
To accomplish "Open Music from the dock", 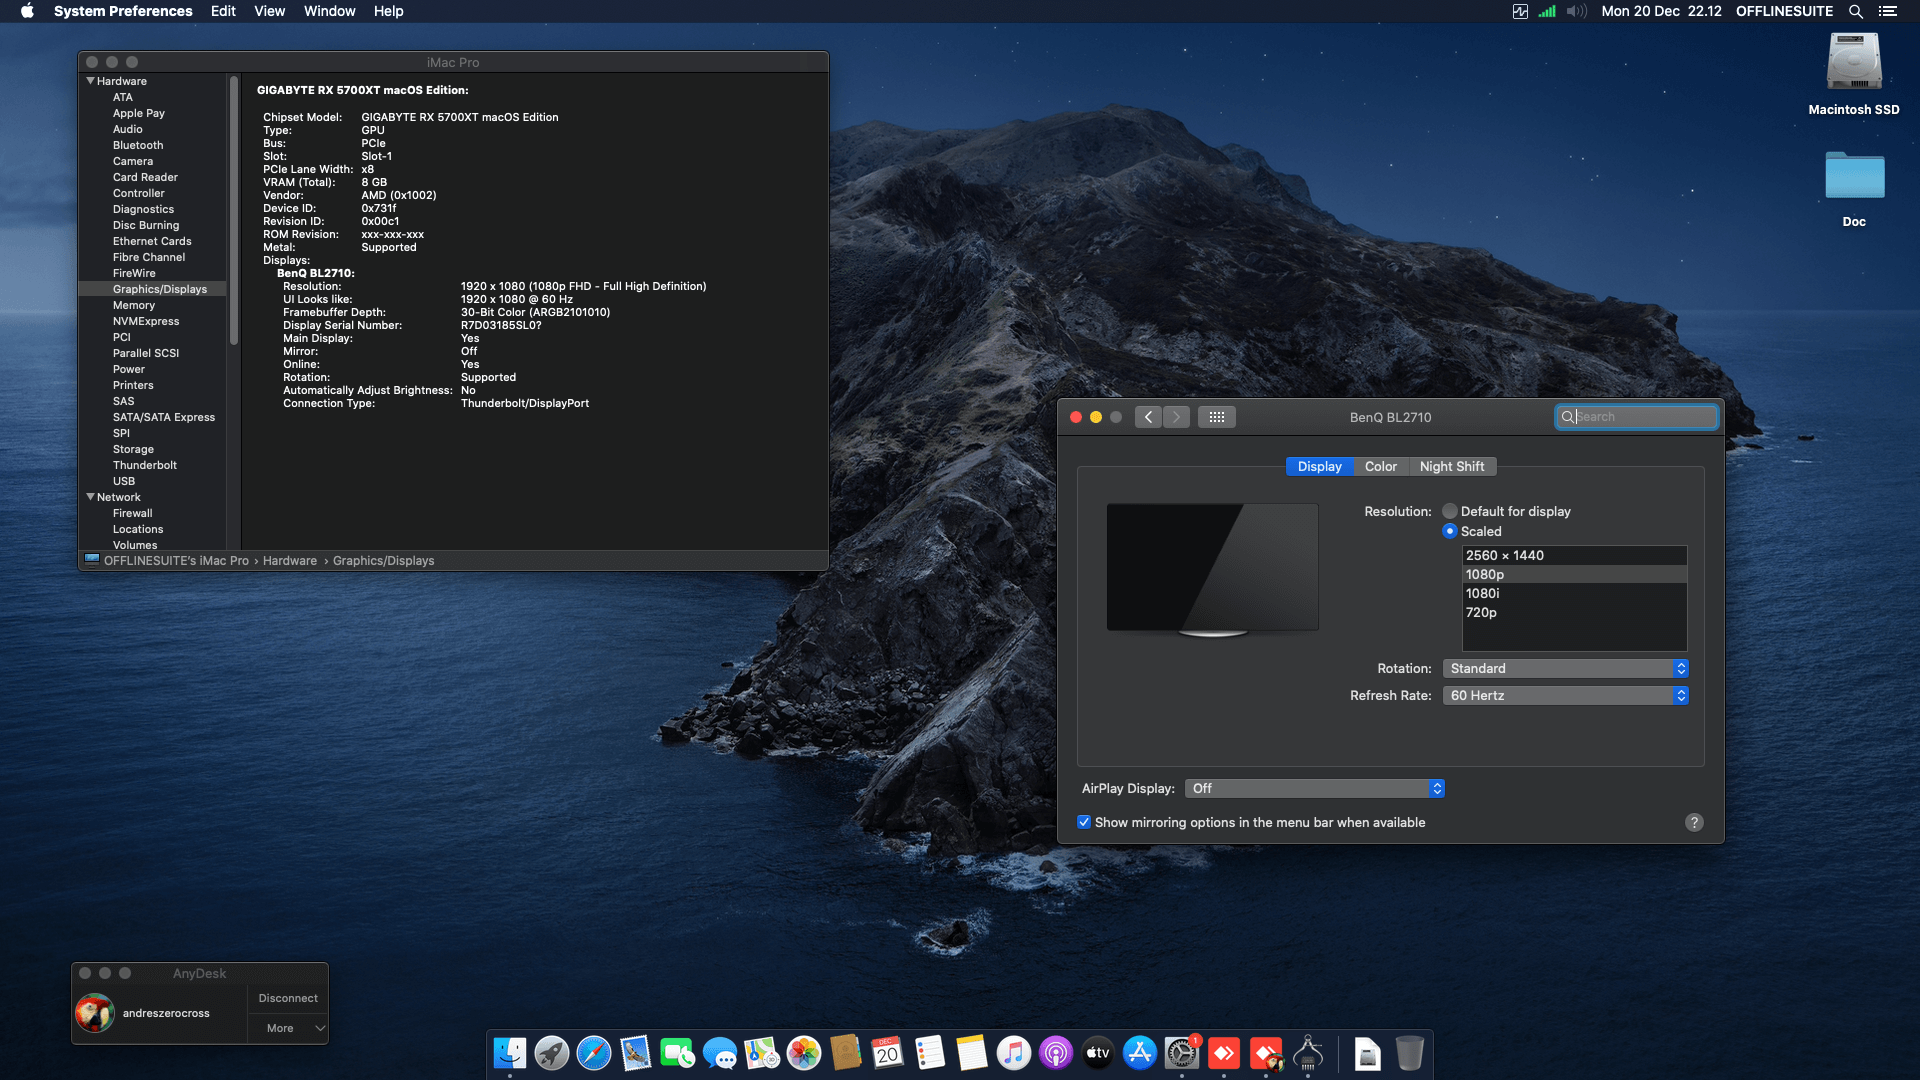I will tap(1014, 1053).
